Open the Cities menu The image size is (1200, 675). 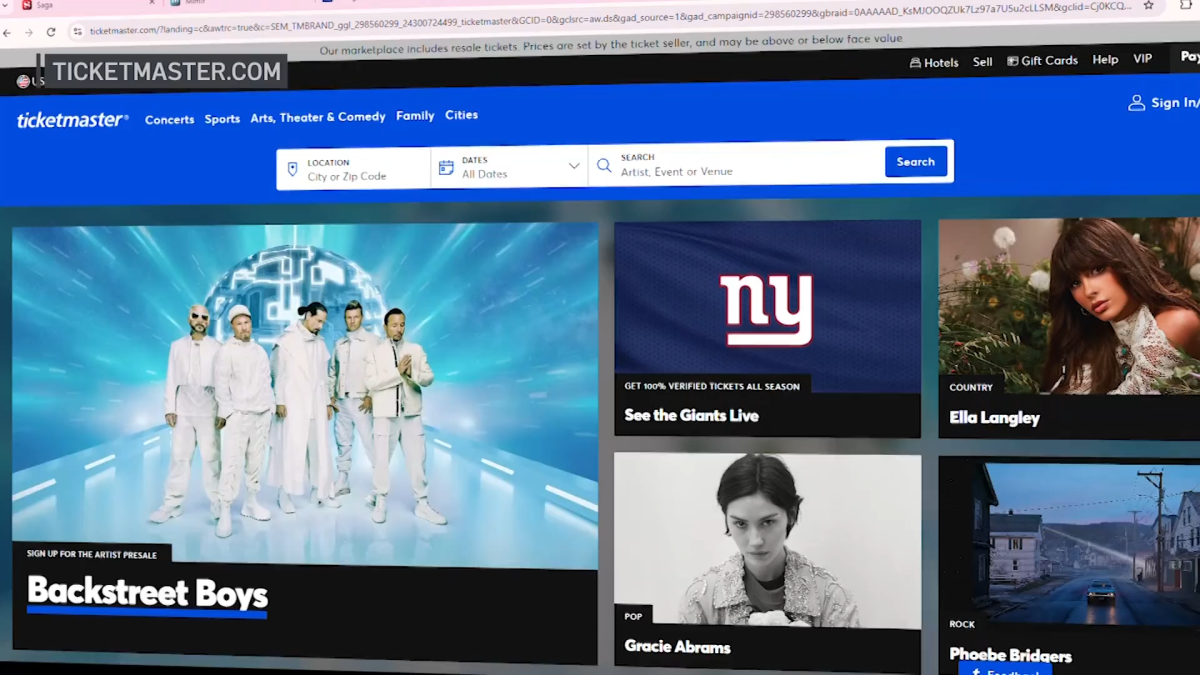point(461,115)
